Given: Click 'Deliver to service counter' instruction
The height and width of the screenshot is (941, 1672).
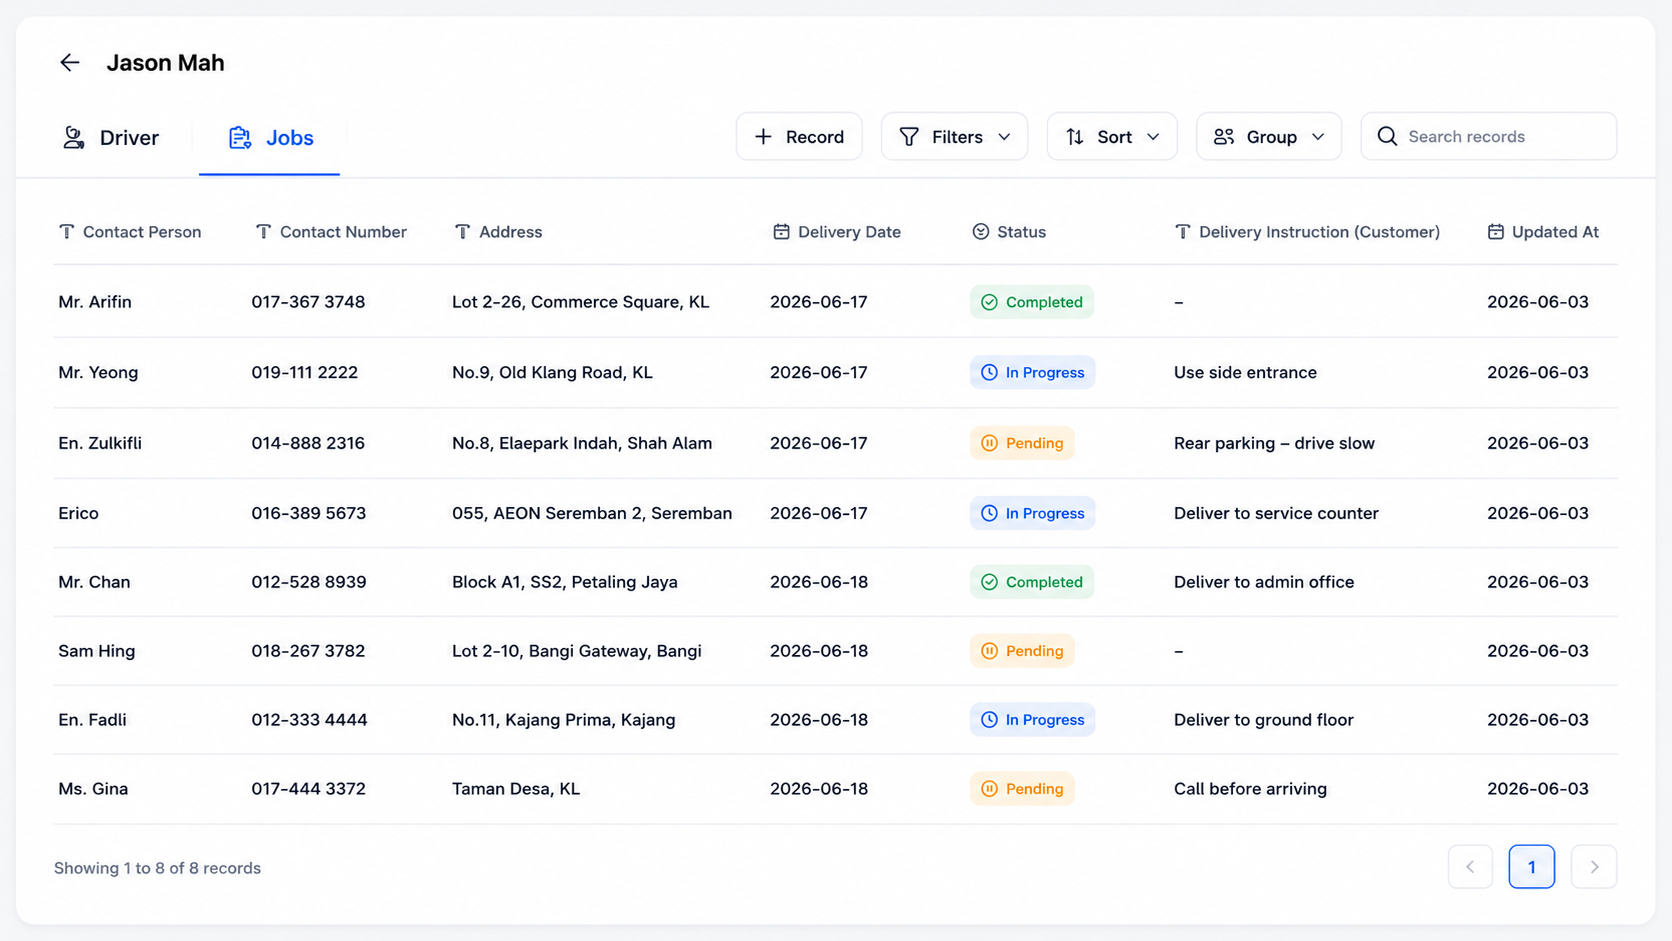Looking at the screenshot, I should (1276, 513).
